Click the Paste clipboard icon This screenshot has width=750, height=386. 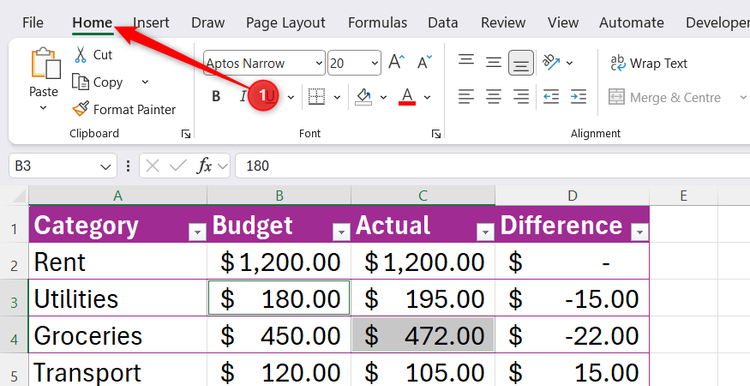[x=46, y=63]
